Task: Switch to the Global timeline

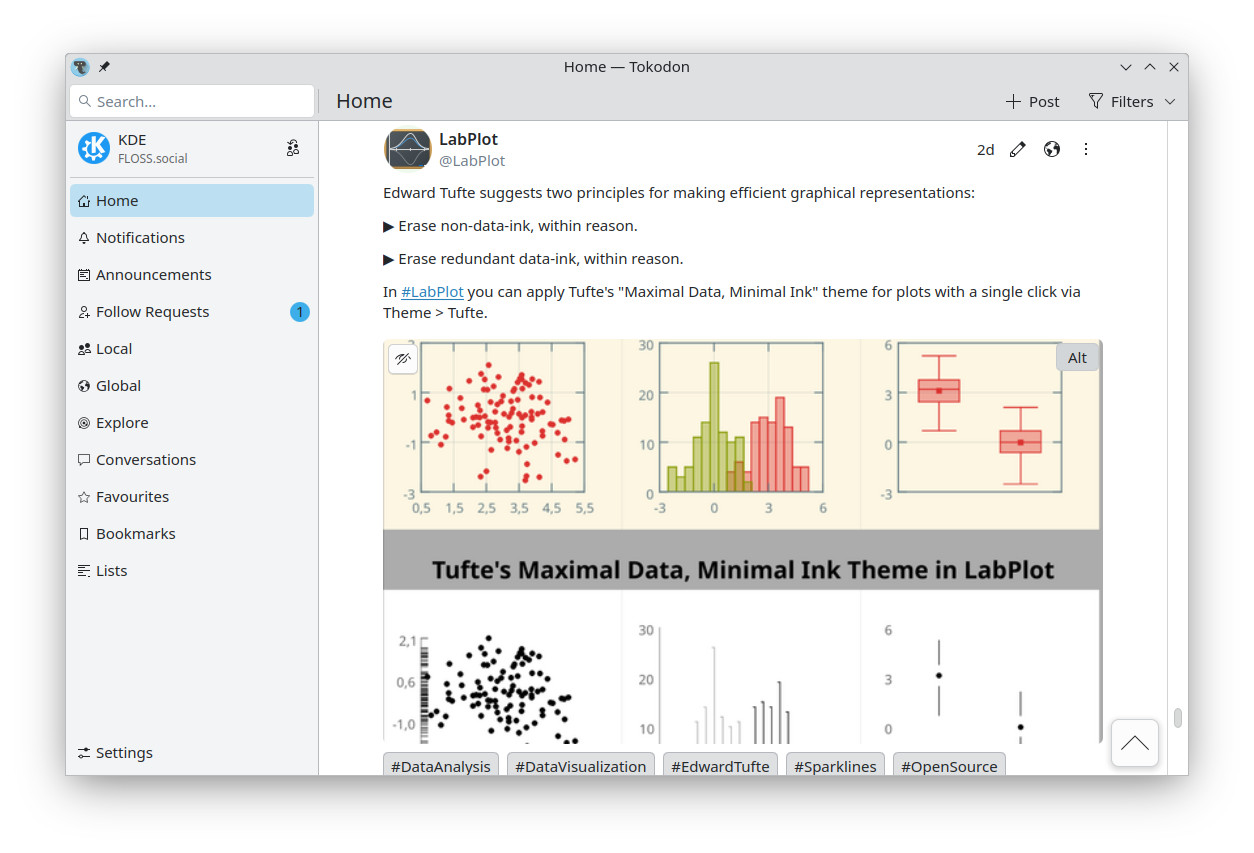Action: coord(192,386)
